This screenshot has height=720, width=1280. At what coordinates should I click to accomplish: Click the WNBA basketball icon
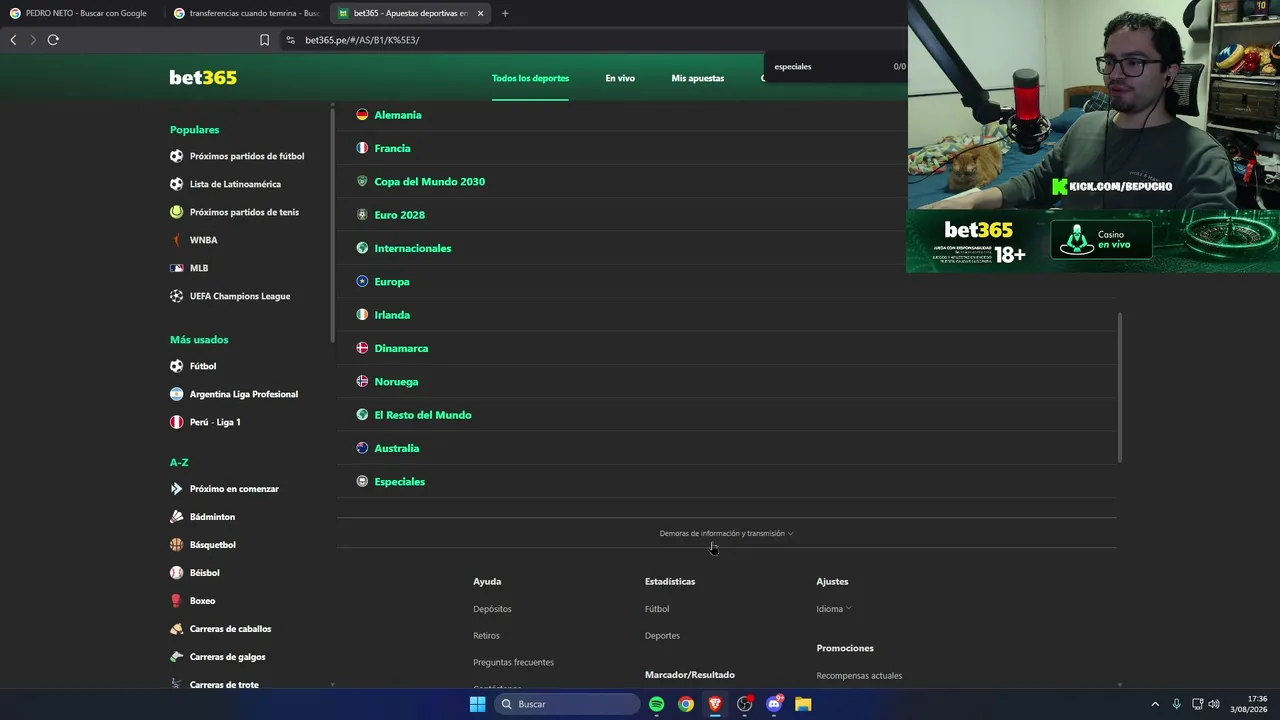[x=176, y=240]
